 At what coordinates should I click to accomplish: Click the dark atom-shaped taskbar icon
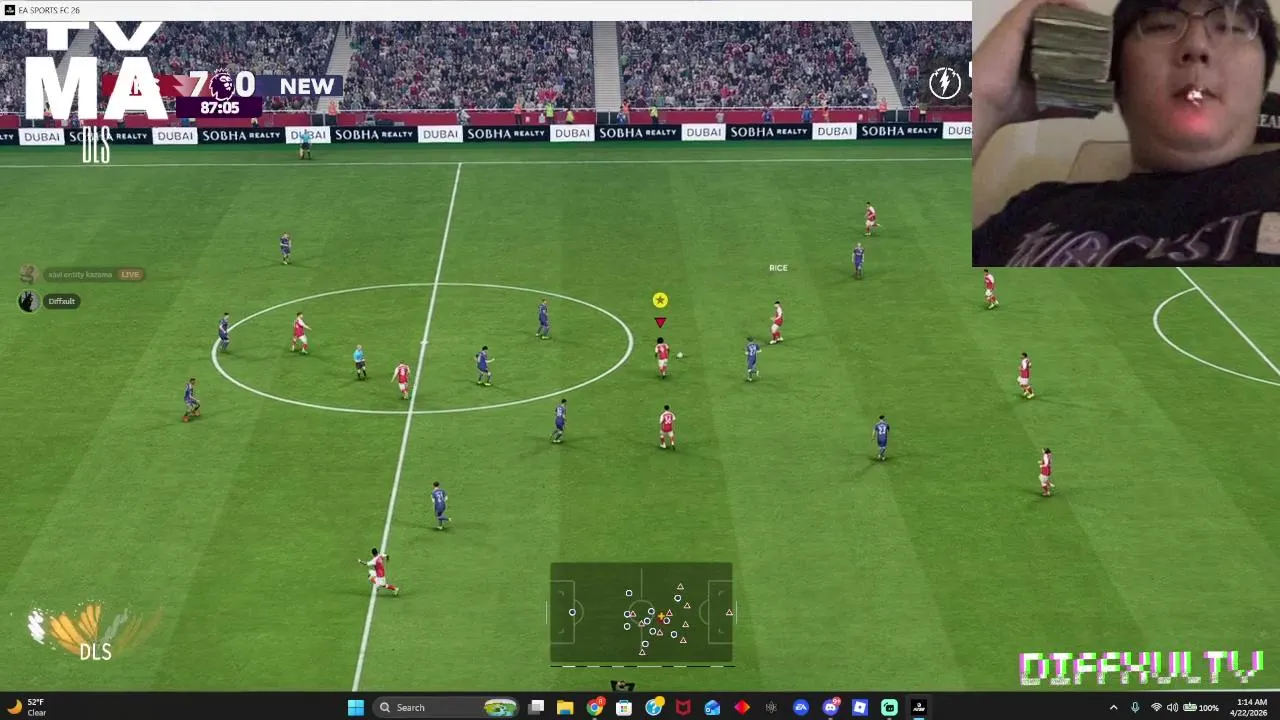click(x=771, y=707)
